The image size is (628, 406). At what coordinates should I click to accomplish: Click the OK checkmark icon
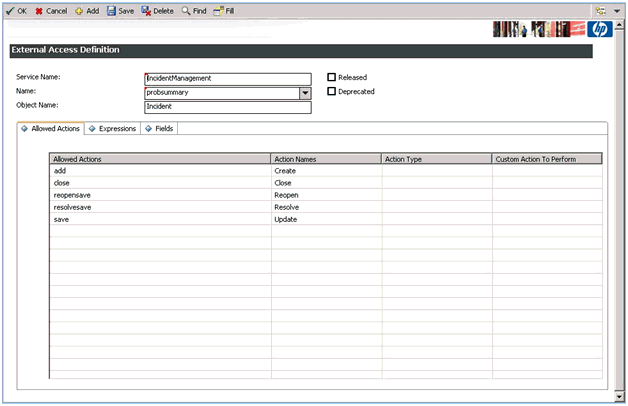(x=10, y=11)
